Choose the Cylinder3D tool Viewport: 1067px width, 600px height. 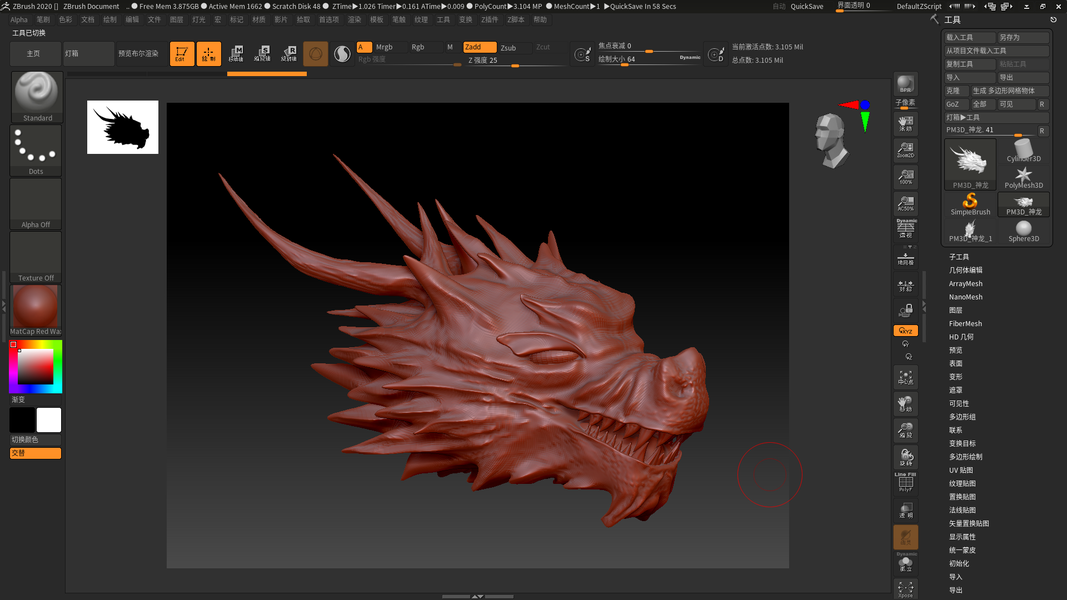(1023, 151)
